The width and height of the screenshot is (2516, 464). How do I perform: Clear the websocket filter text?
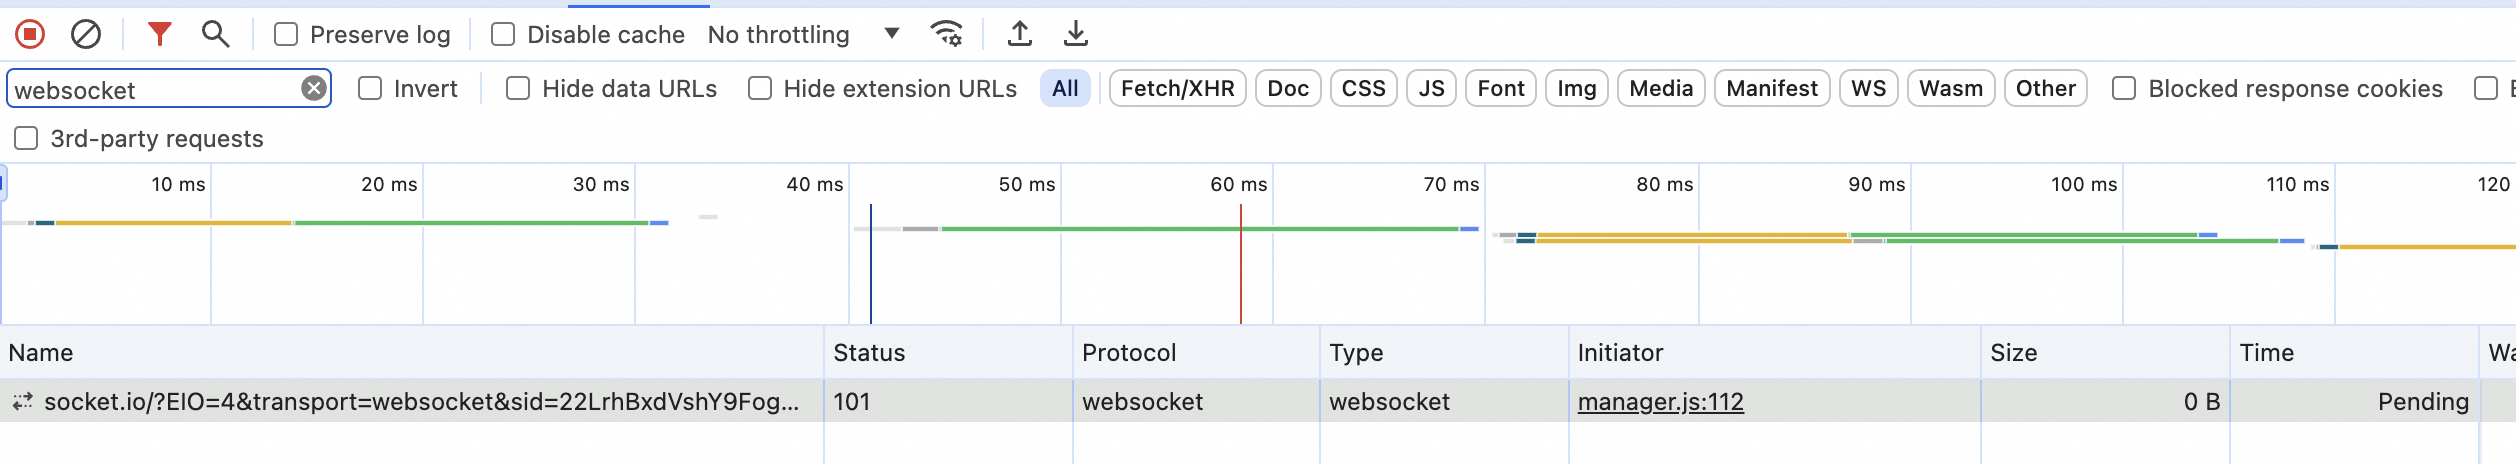click(314, 89)
